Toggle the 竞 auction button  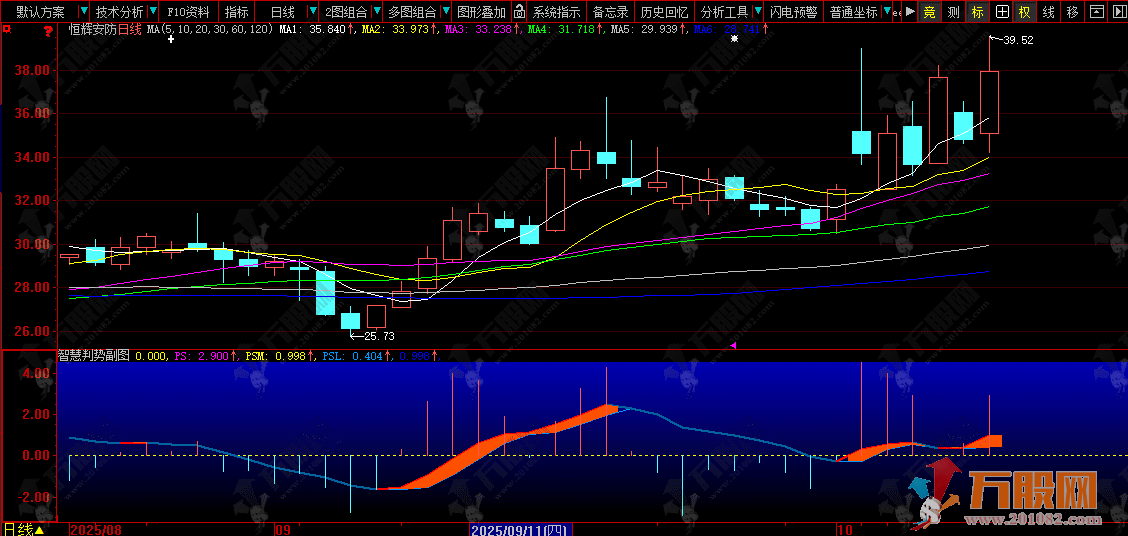[930, 12]
